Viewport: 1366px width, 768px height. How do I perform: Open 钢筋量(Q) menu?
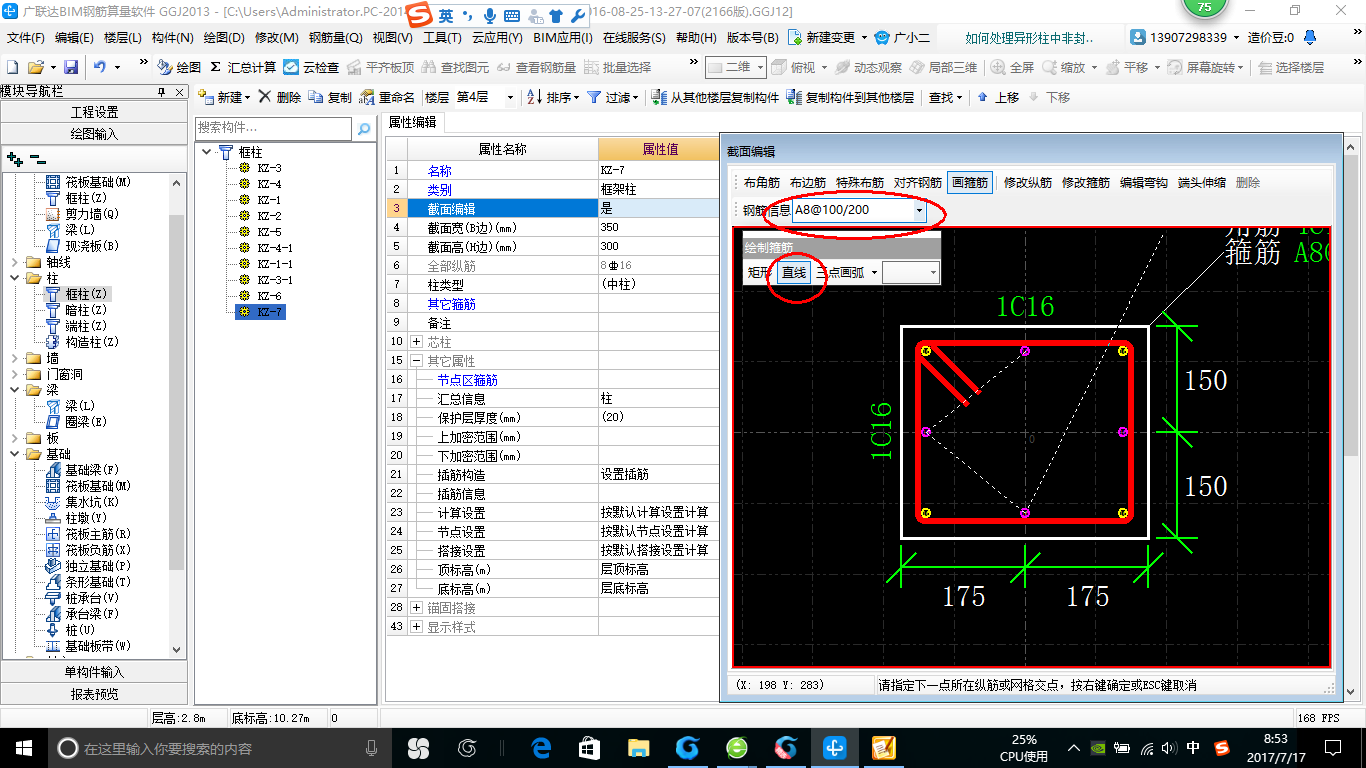tap(335, 38)
